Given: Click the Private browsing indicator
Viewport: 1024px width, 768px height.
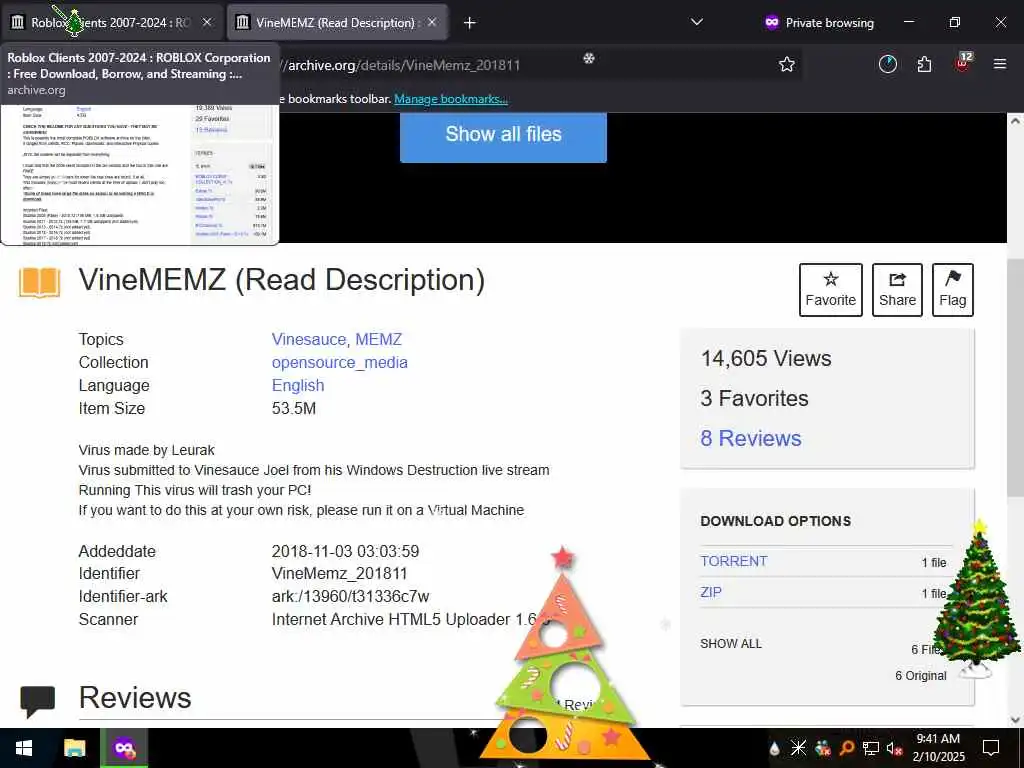Looking at the screenshot, I should pos(819,23).
